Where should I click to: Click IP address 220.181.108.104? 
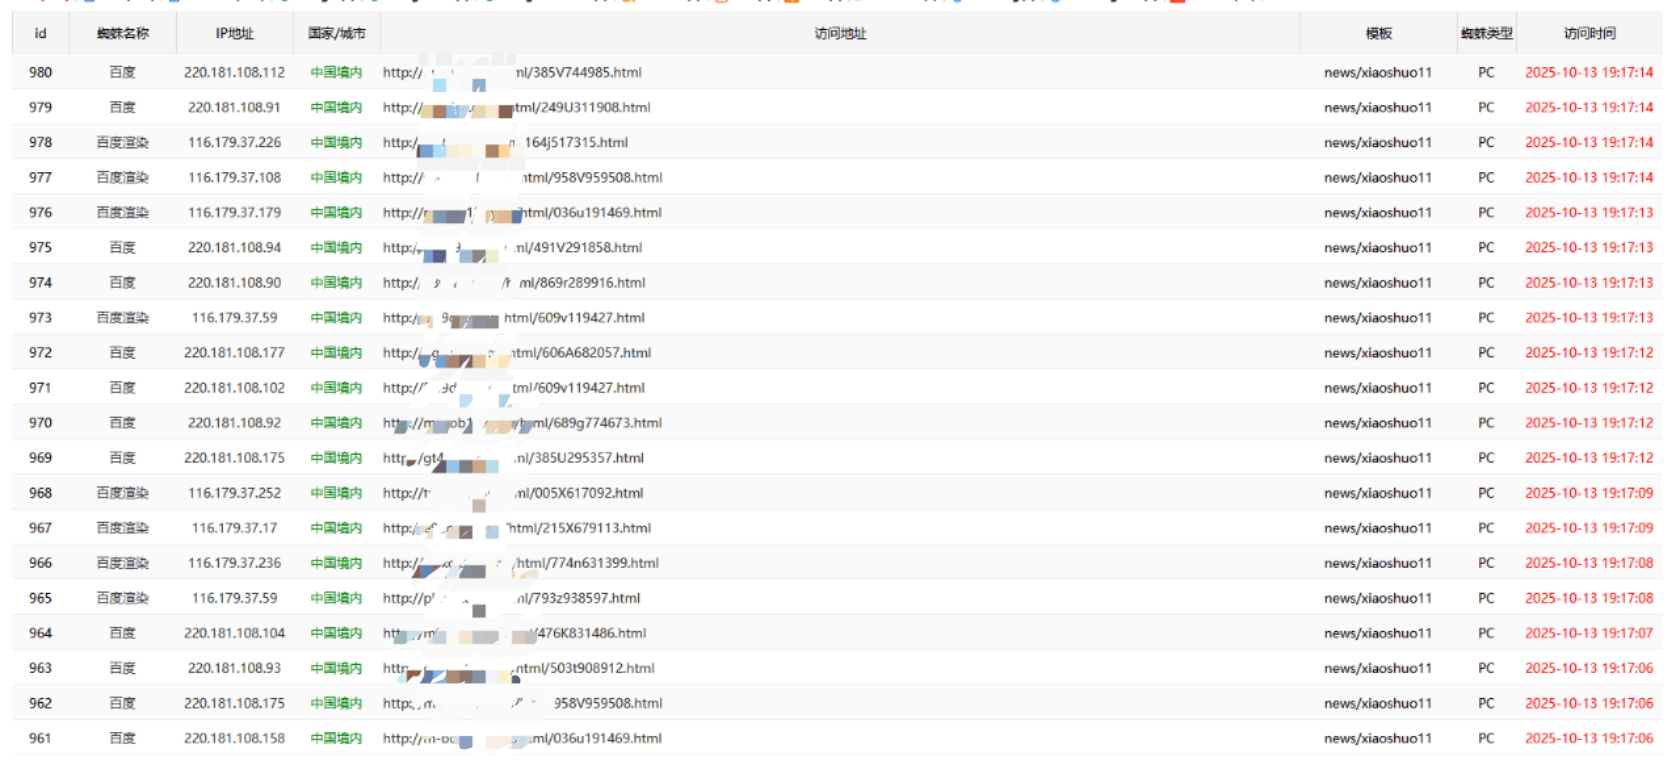[x=234, y=633]
